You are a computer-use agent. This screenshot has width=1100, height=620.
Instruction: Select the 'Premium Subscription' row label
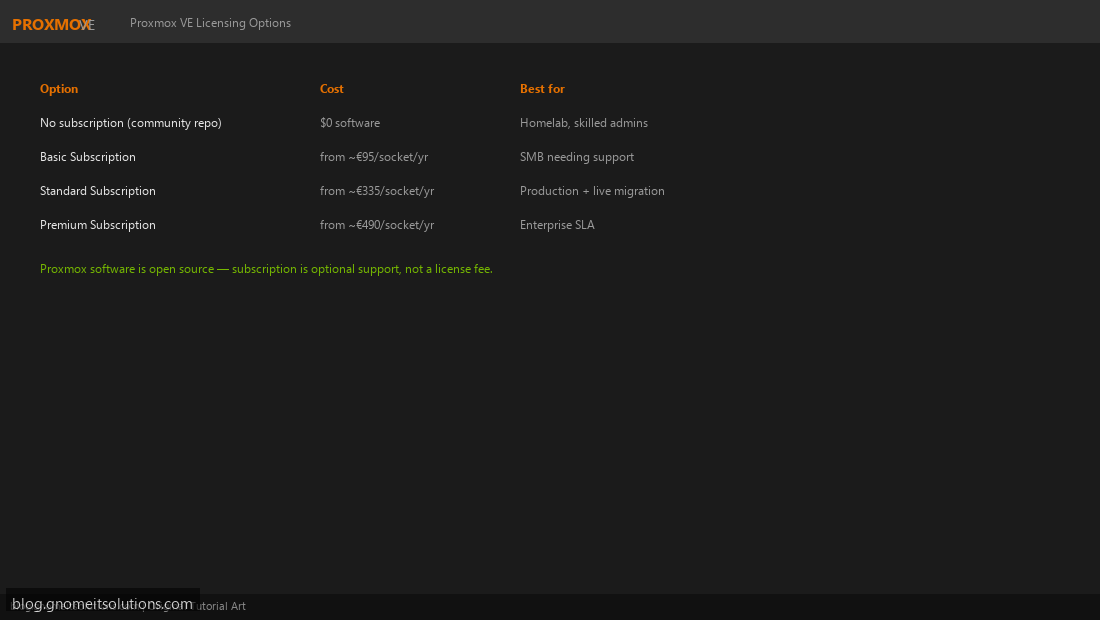tap(98, 225)
